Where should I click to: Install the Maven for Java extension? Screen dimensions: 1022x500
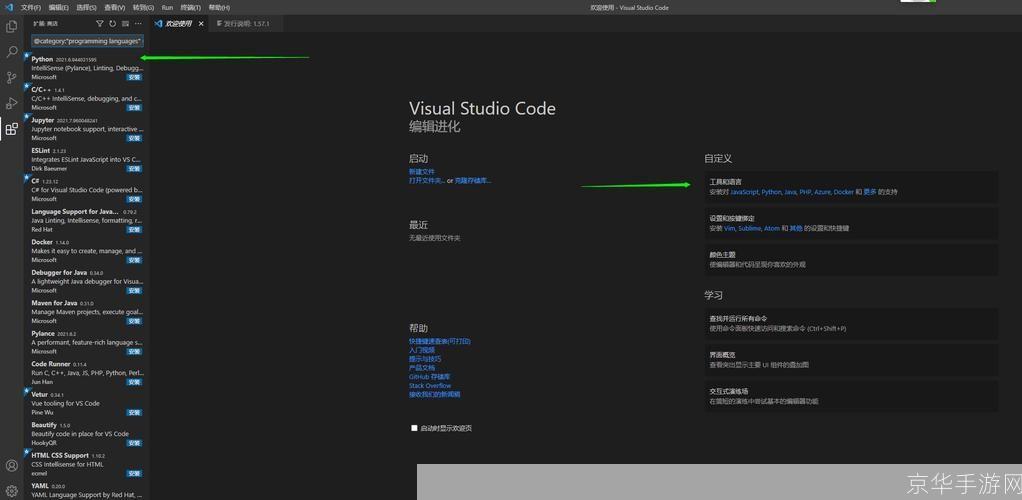[x=134, y=321]
